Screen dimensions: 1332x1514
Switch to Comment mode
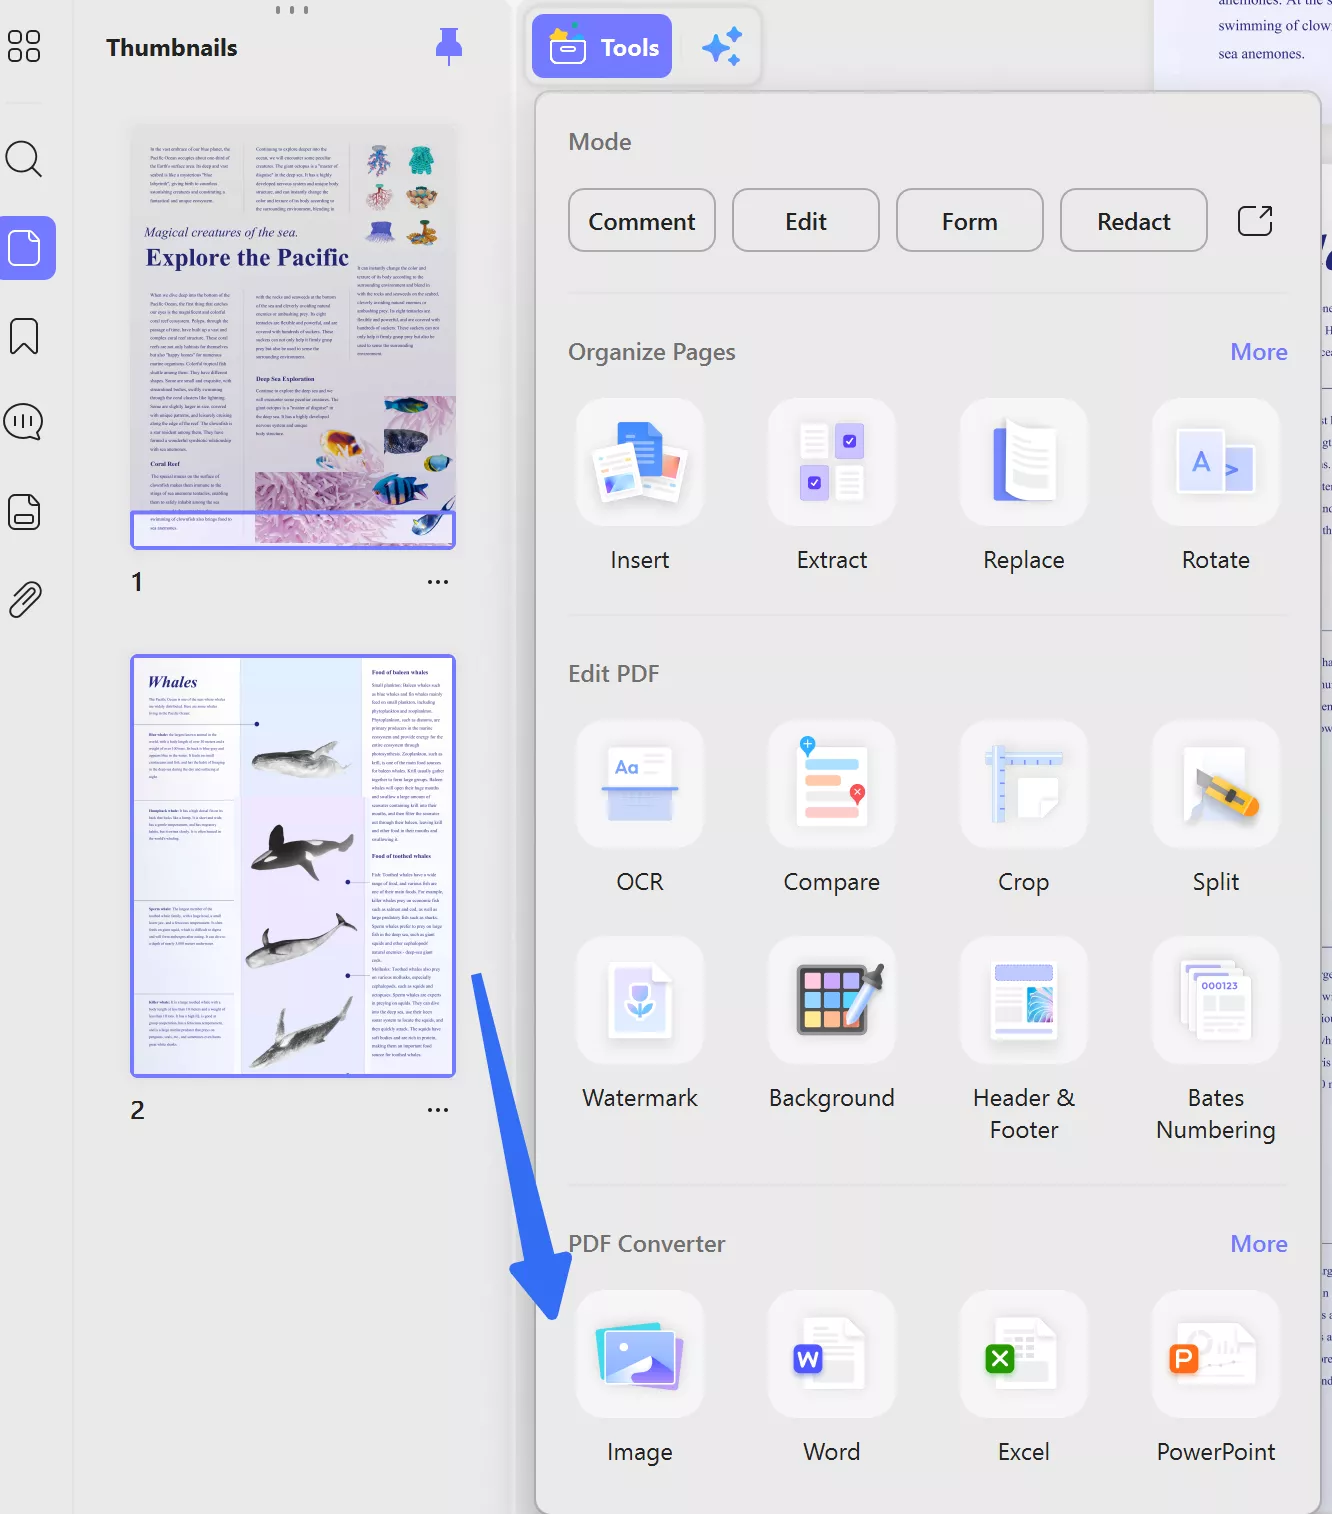click(x=641, y=221)
